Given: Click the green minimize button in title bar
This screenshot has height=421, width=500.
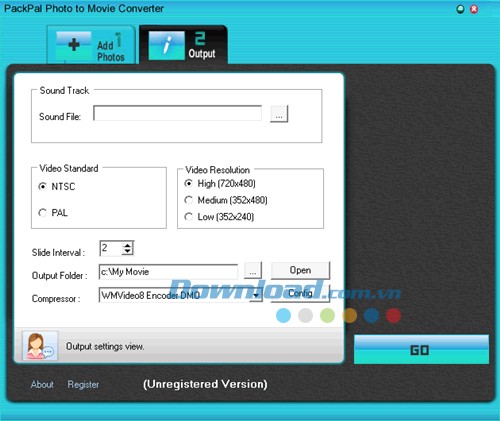Looking at the screenshot, I should [460, 9].
